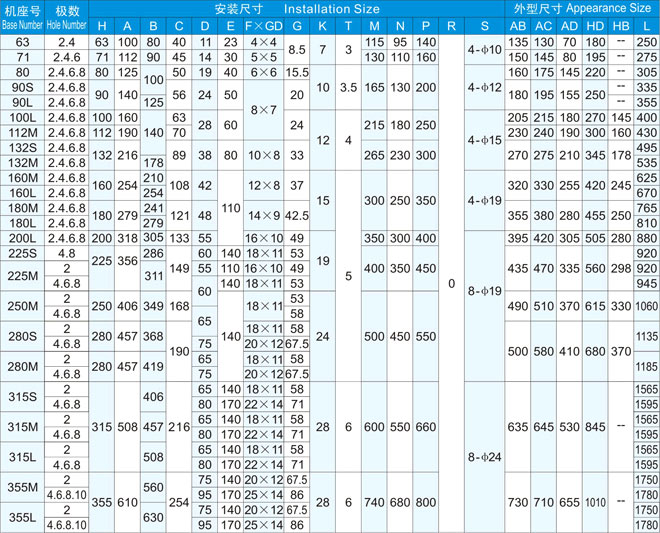The height and width of the screenshot is (533, 660).
Task: Click base number cell '250M'
Action: [x=22, y=306]
